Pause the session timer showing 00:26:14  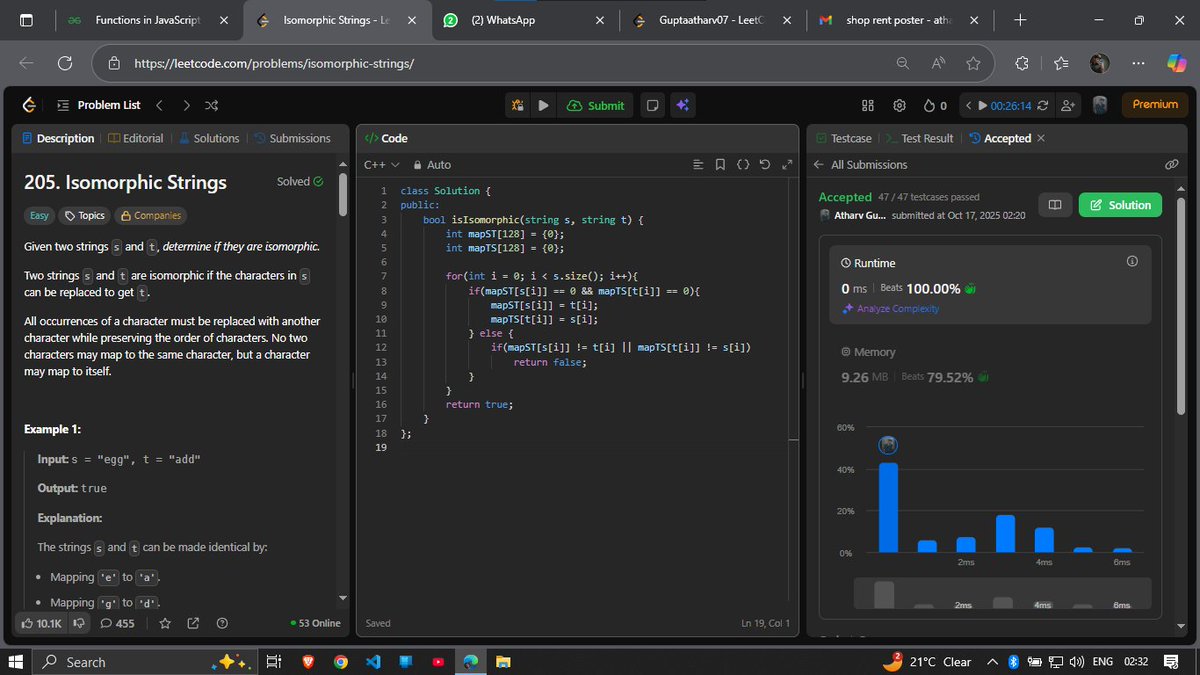click(x=983, y=104)
